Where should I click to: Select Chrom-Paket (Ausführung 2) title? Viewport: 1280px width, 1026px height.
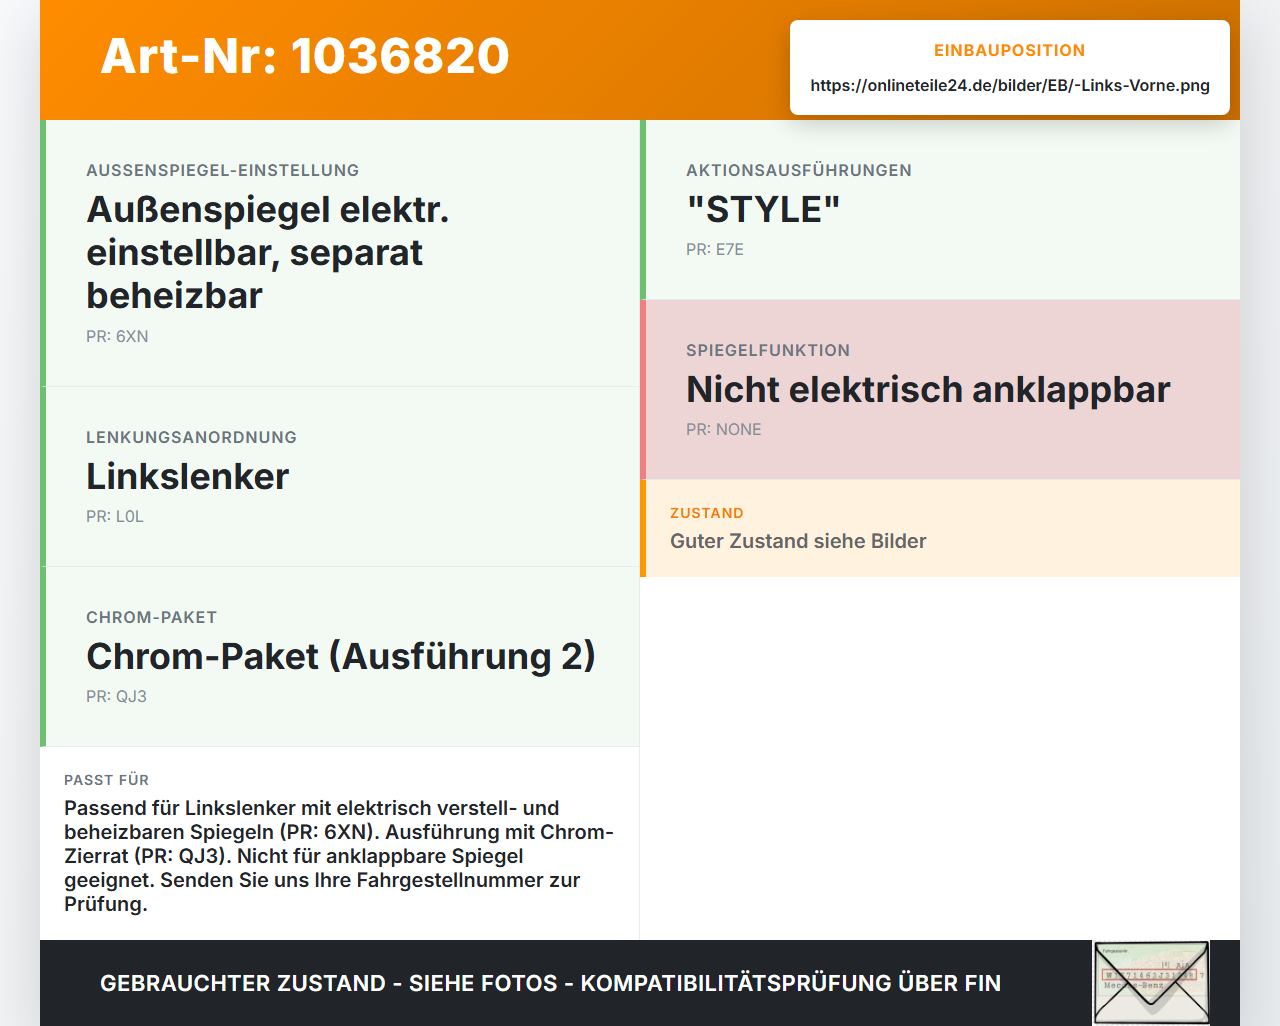341,657
